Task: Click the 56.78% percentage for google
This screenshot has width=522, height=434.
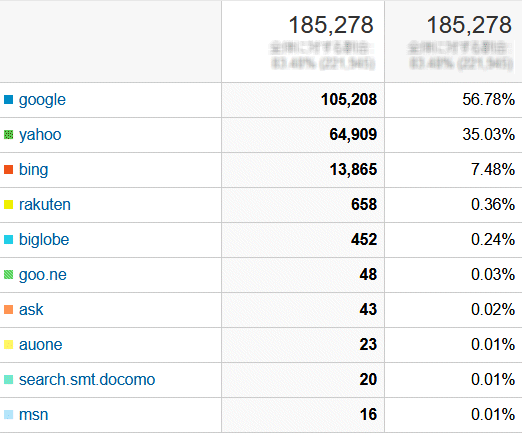Action: click(x=489, y=100)
